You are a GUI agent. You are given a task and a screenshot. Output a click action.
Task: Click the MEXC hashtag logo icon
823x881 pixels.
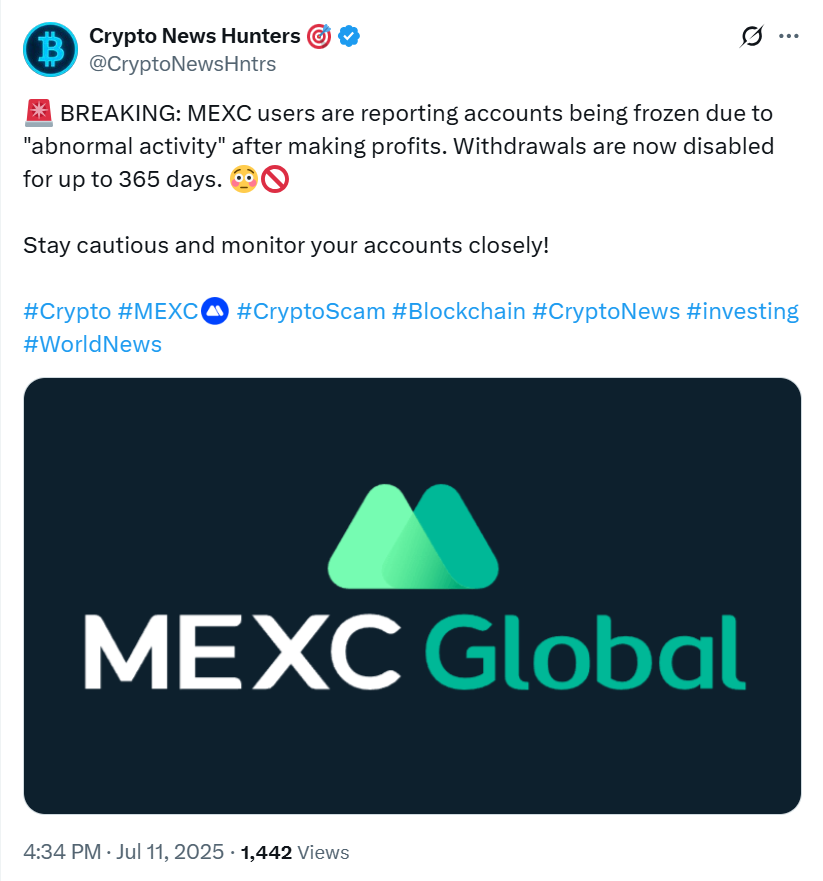[215, 312]
